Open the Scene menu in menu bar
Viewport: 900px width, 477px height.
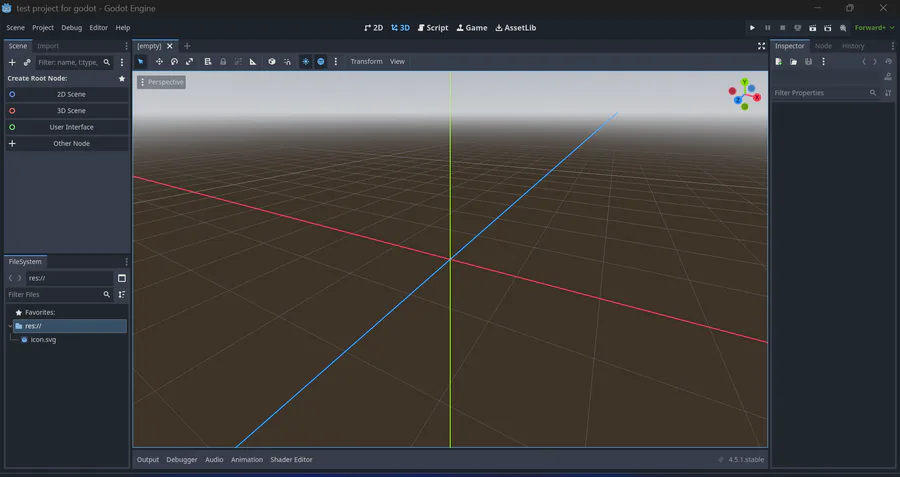(15, 28)
